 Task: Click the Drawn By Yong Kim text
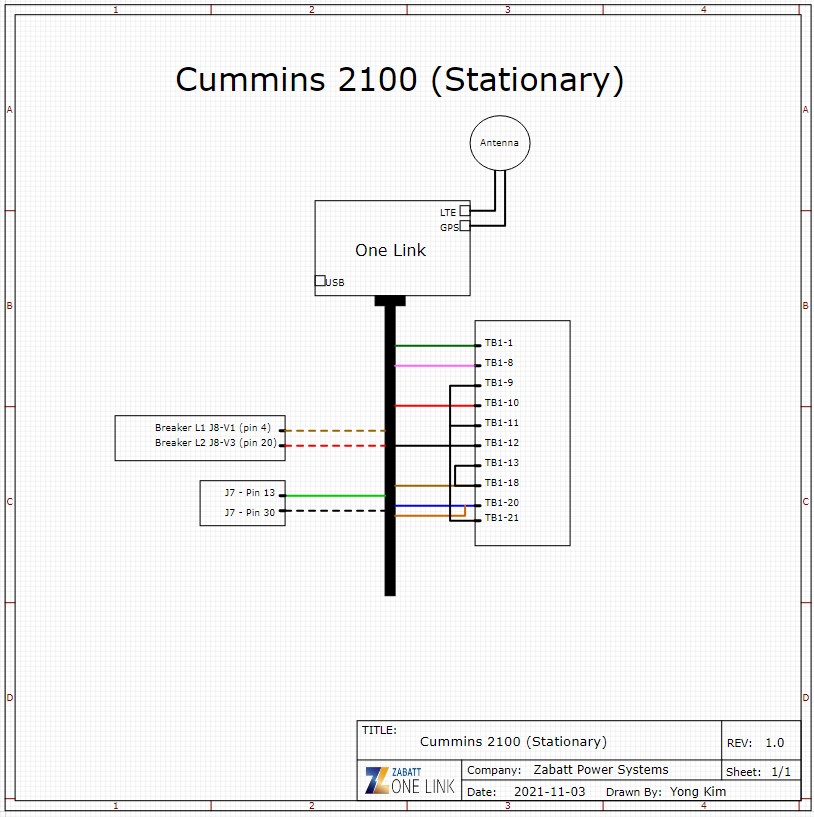tap(665, 791)
